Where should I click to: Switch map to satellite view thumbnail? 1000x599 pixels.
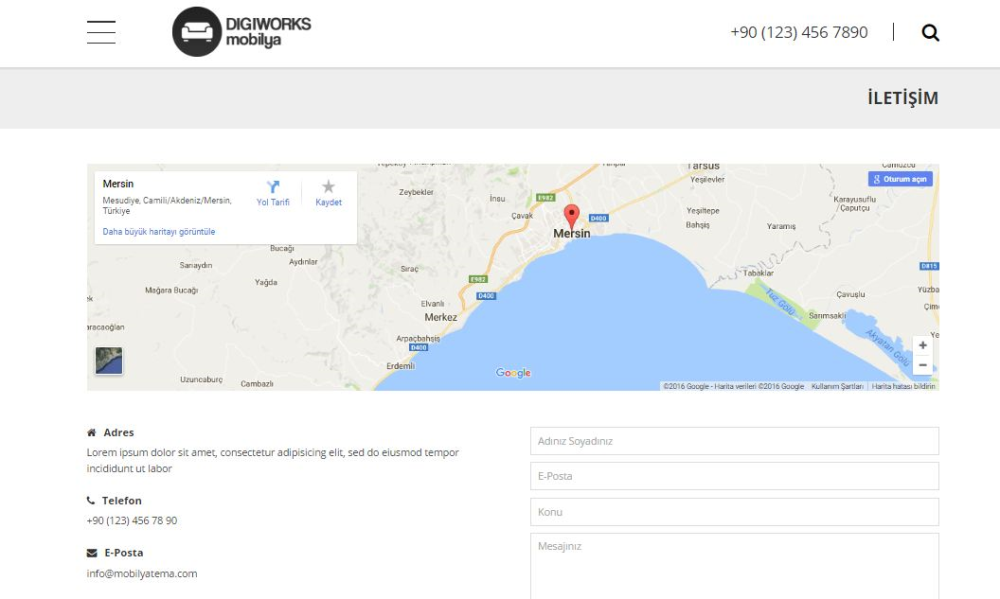(x=109, y=360)
